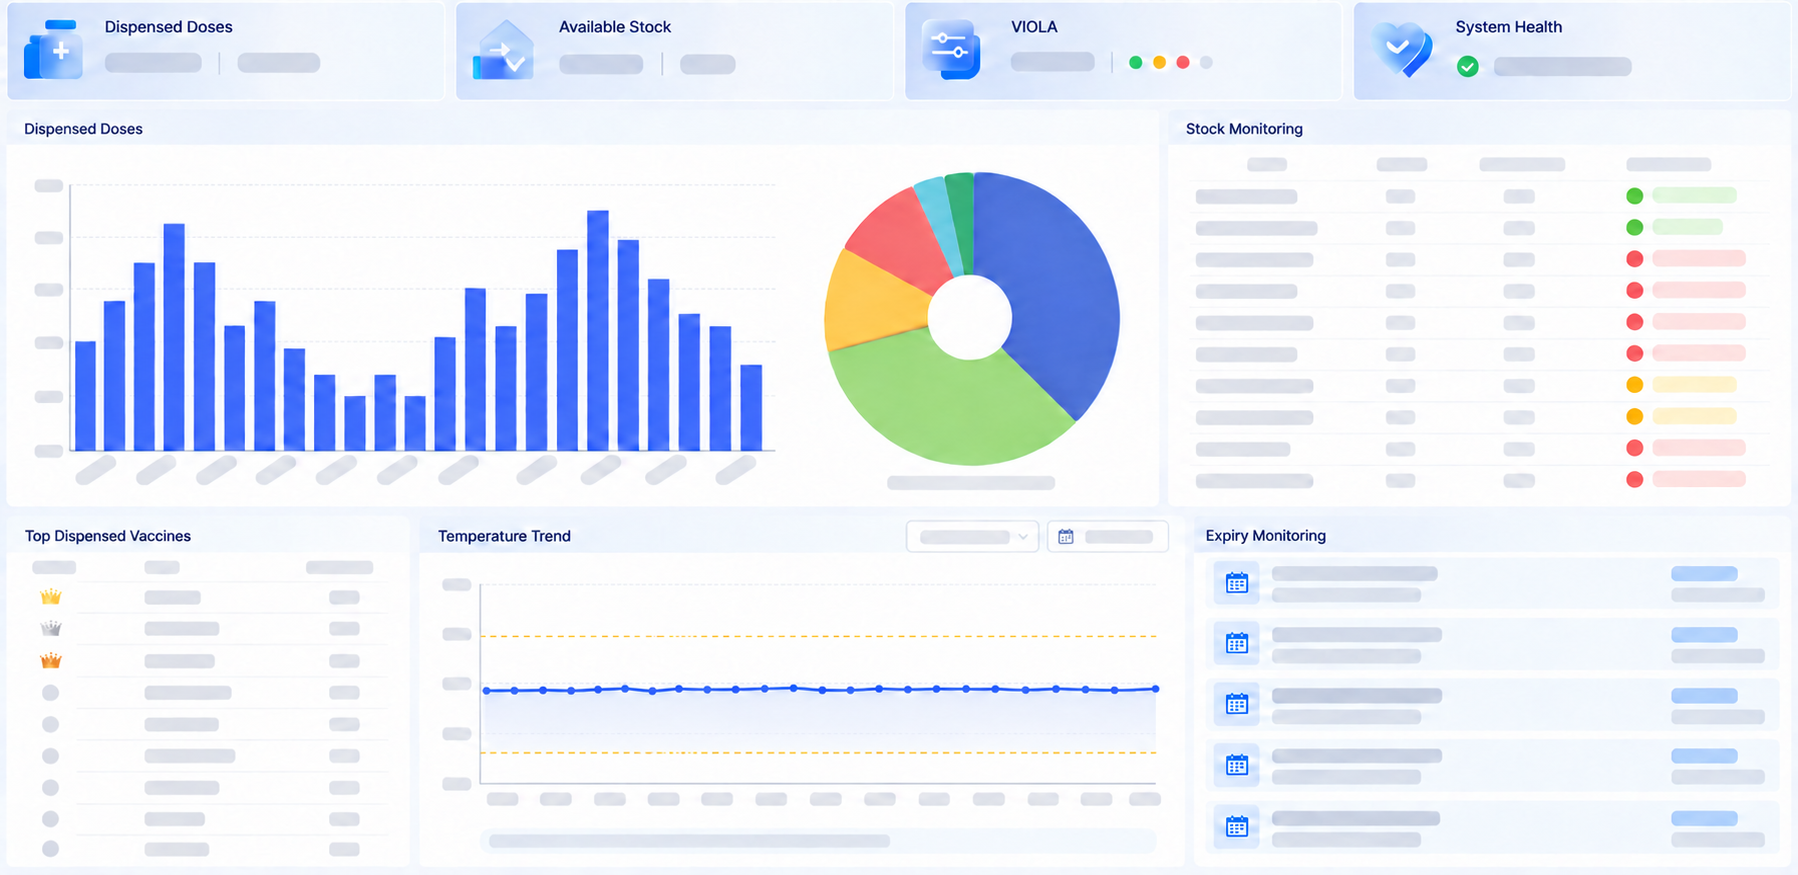Click the Dispensed Doses medicine bottle icon
This screenshot has height=875, width=1798.
(x=52, y=50)
